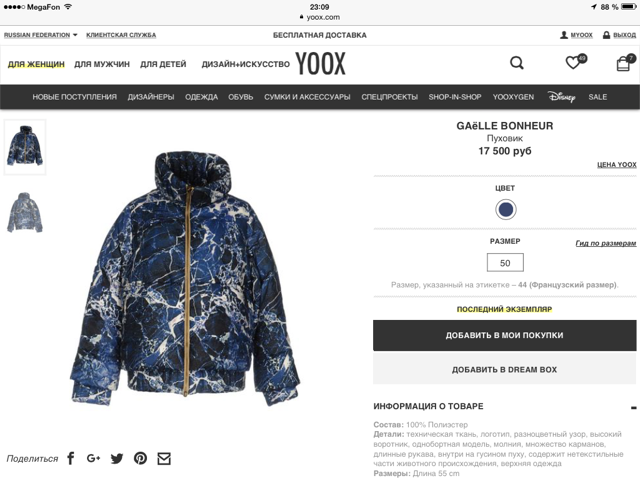Click Добавить в мои покупки button
Viewport: 640px width, 480px height.
(x=504, y=336)
